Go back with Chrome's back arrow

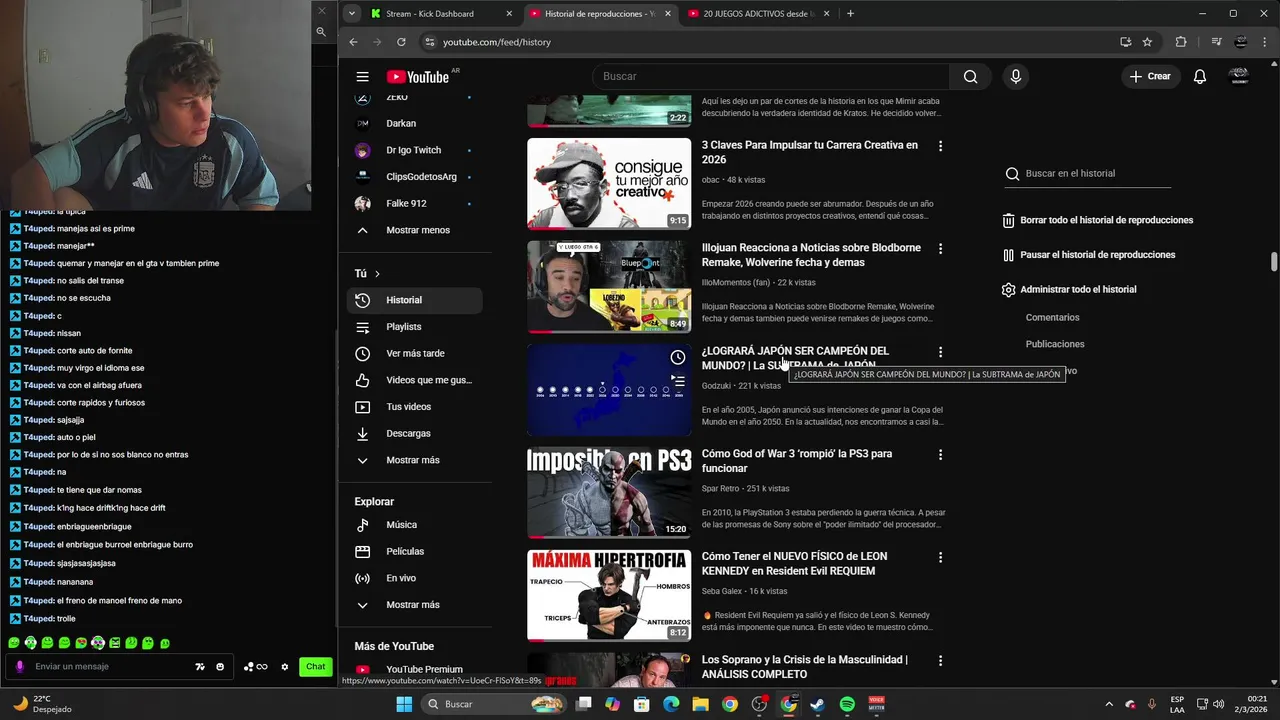[x=353, y=42]
